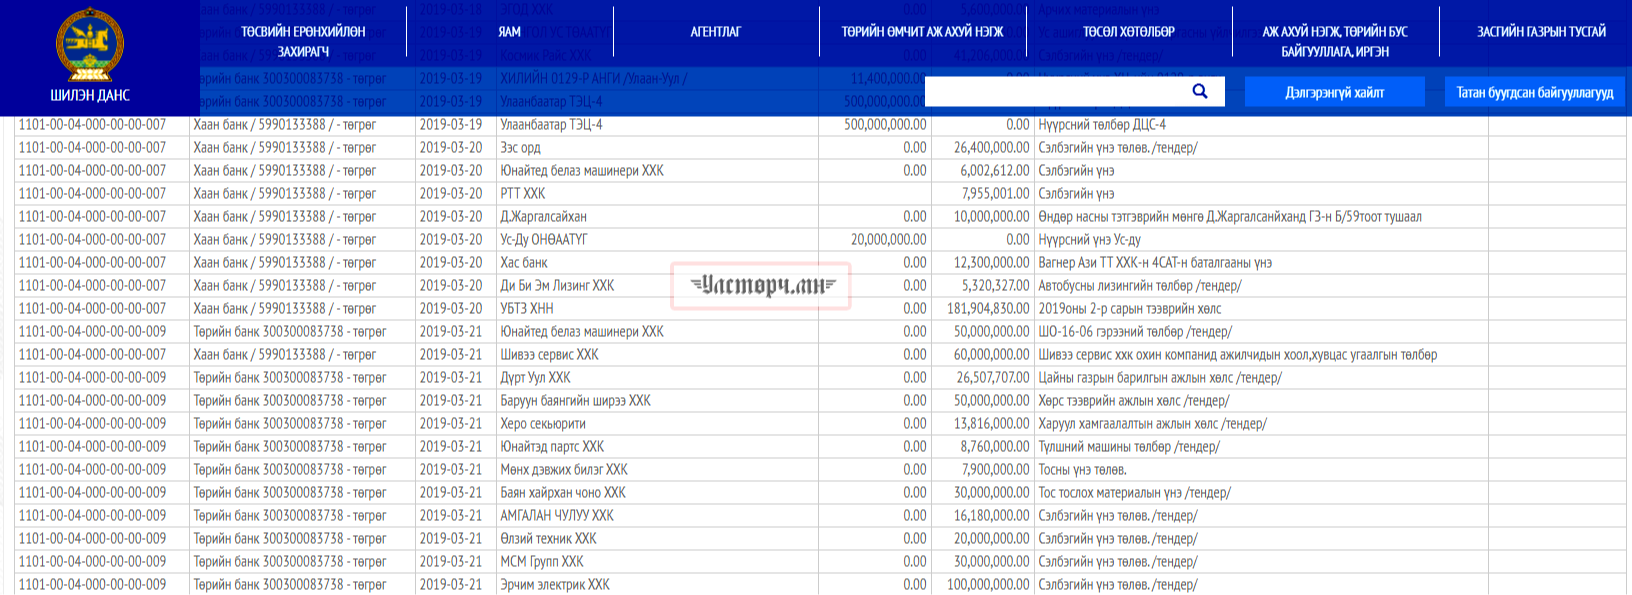Click the ШИЛЭН ДАНС title text
1632x595 pixels.
pos(90,96)
